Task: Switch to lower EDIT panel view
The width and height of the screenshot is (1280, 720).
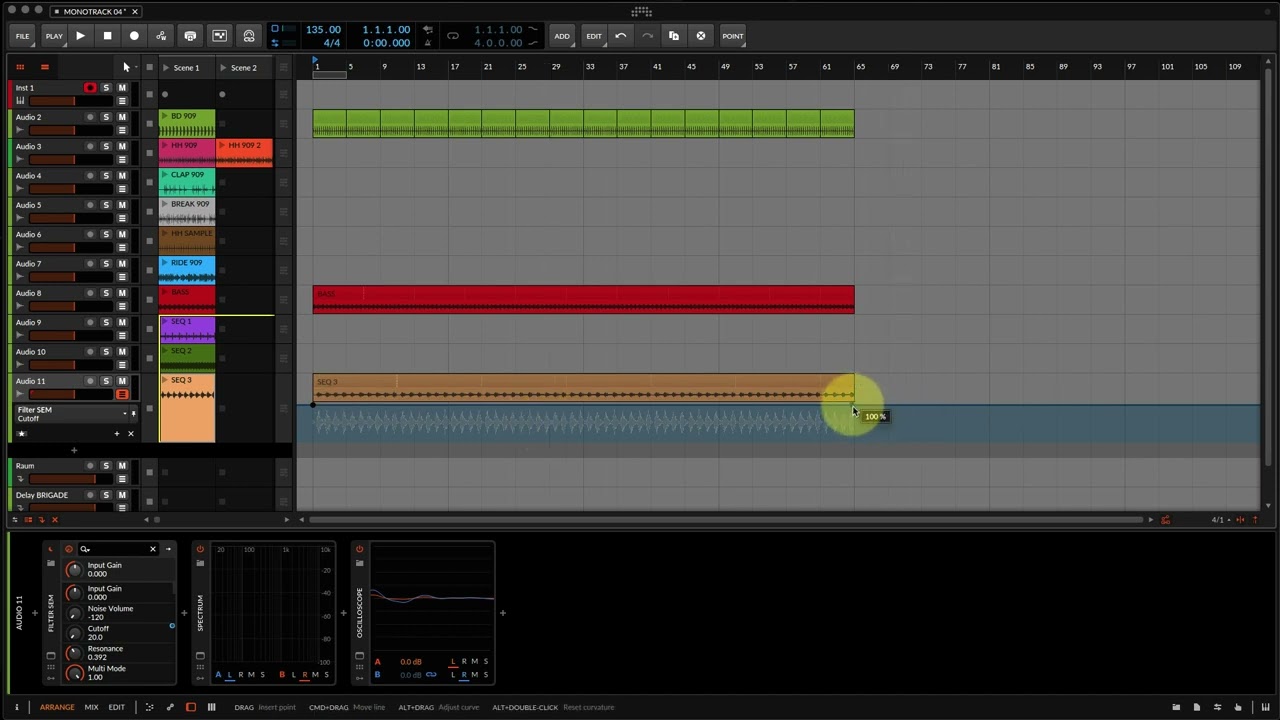Action: click(116, 707)
